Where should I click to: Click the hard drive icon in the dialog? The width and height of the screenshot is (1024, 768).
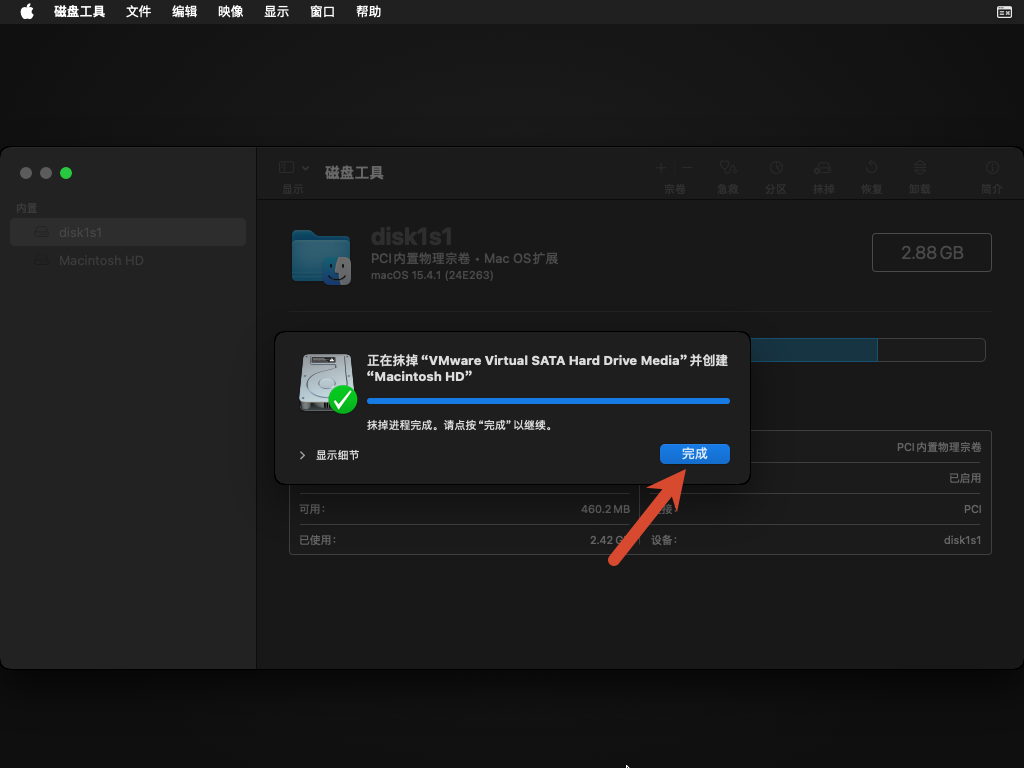pyautogui.click(x=328, y=383)
